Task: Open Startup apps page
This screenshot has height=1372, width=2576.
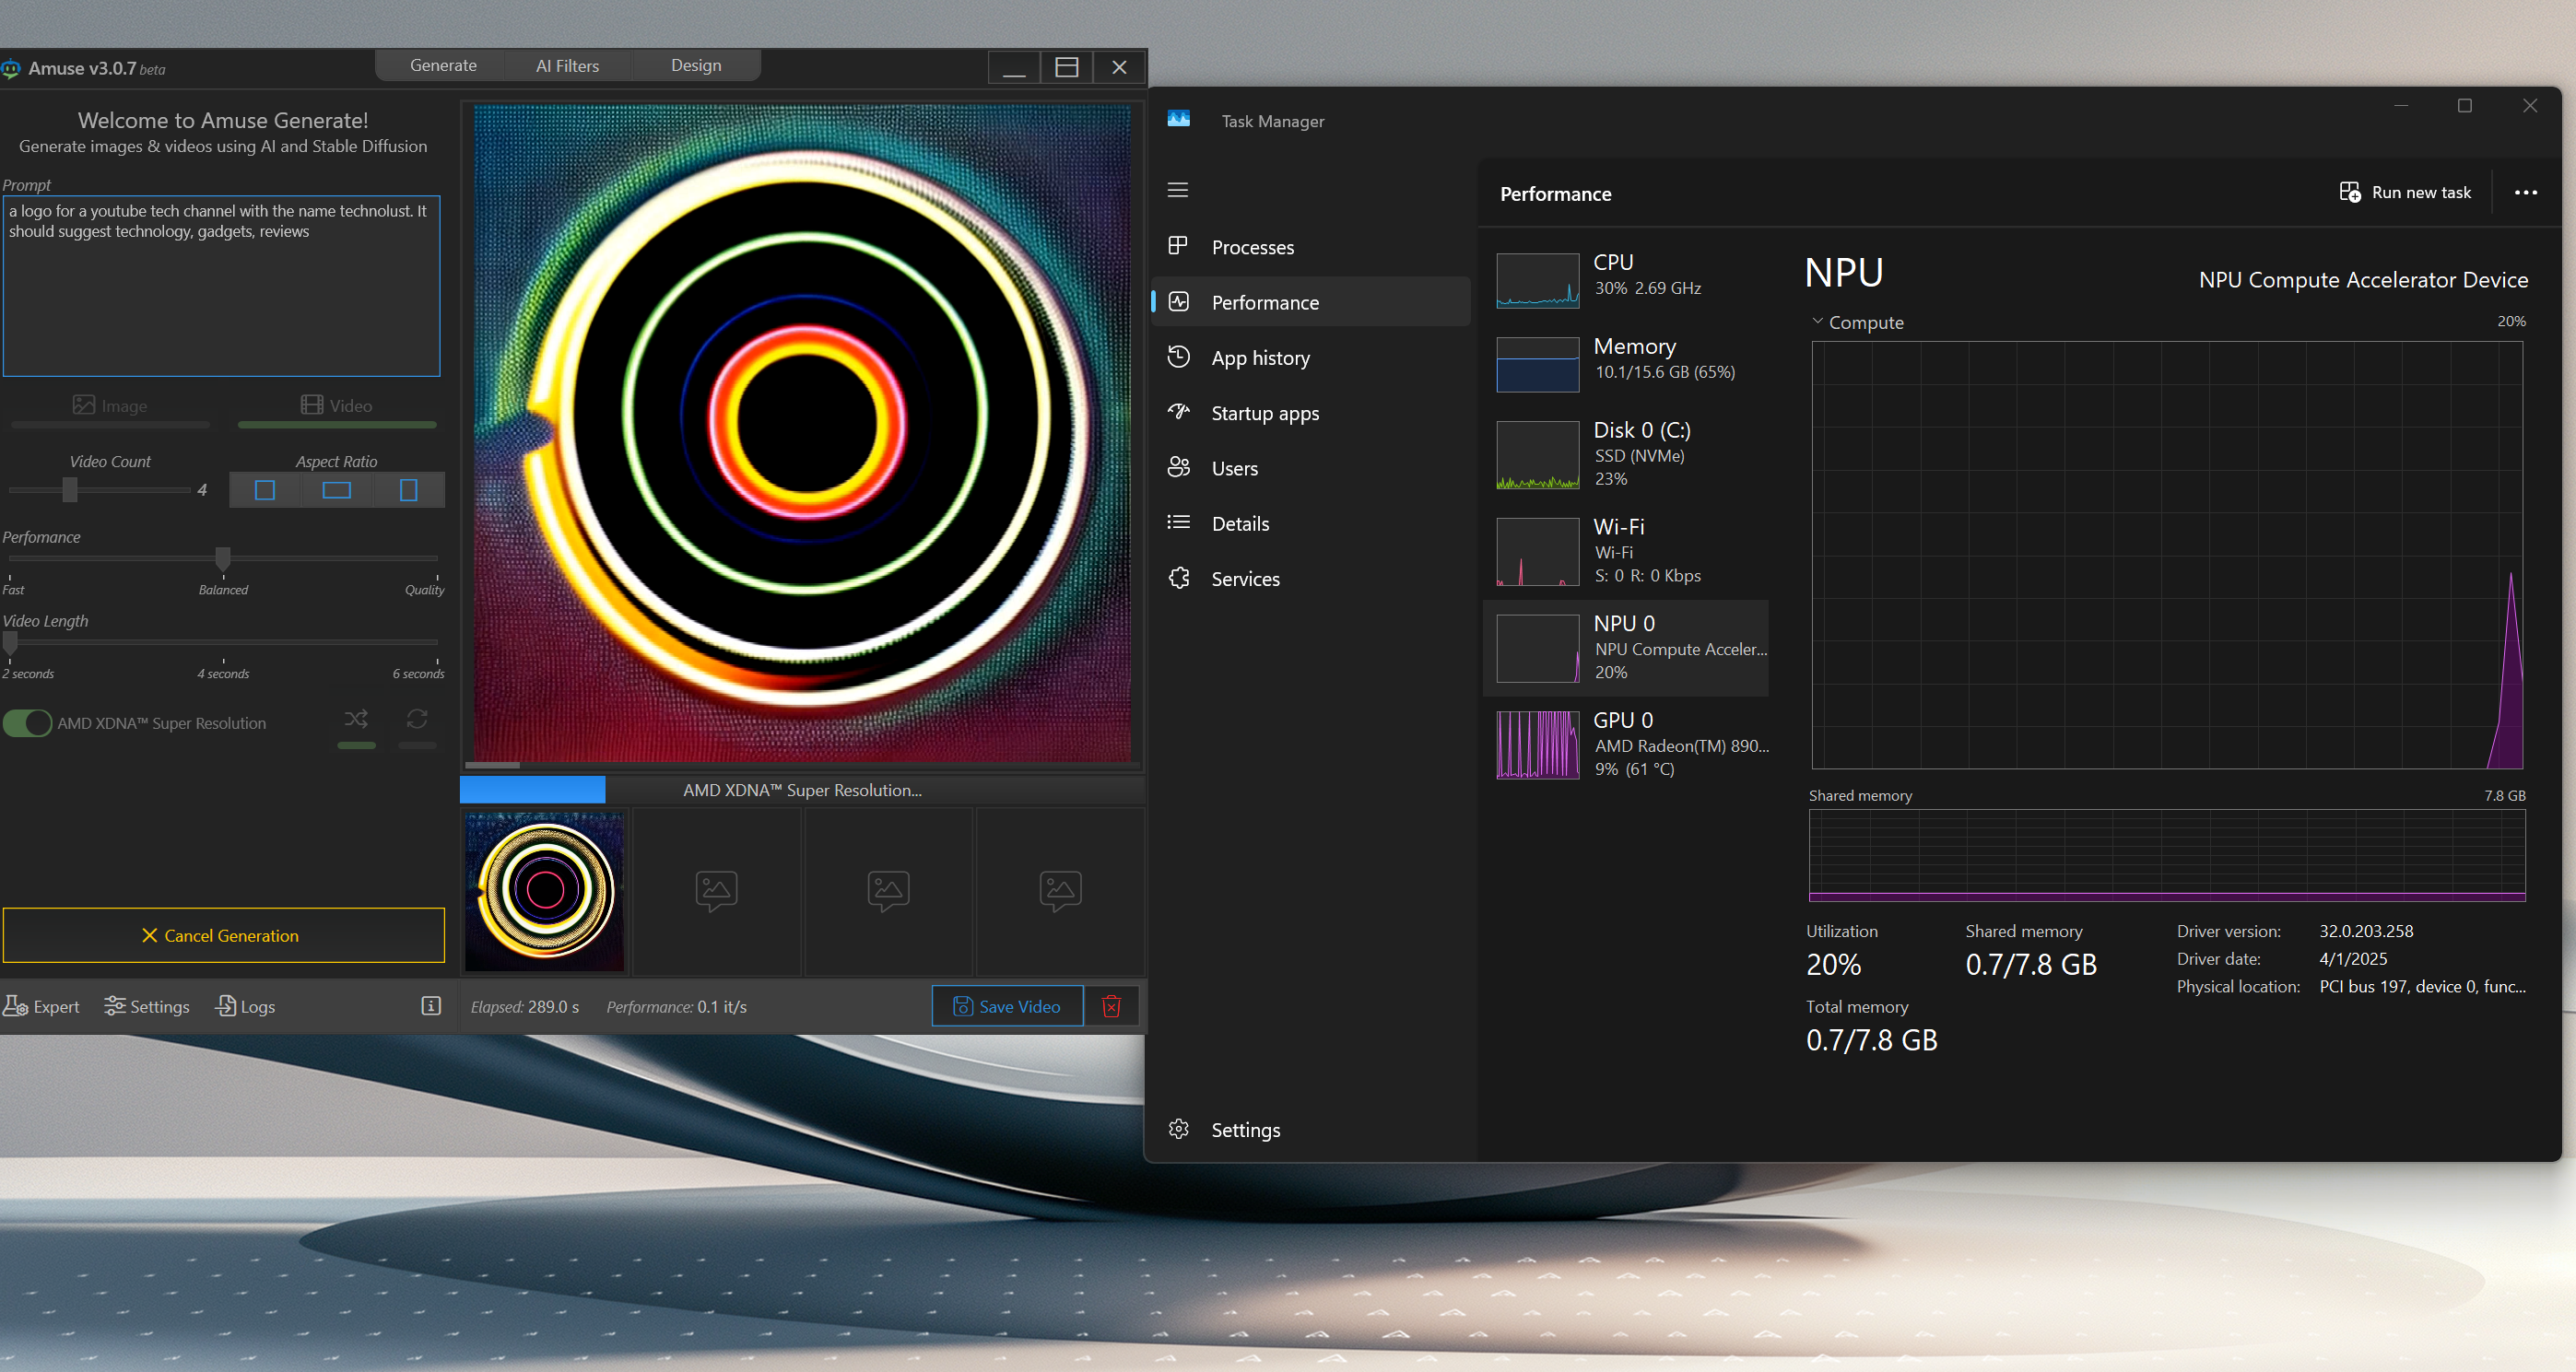Action: coord(1264,413)
